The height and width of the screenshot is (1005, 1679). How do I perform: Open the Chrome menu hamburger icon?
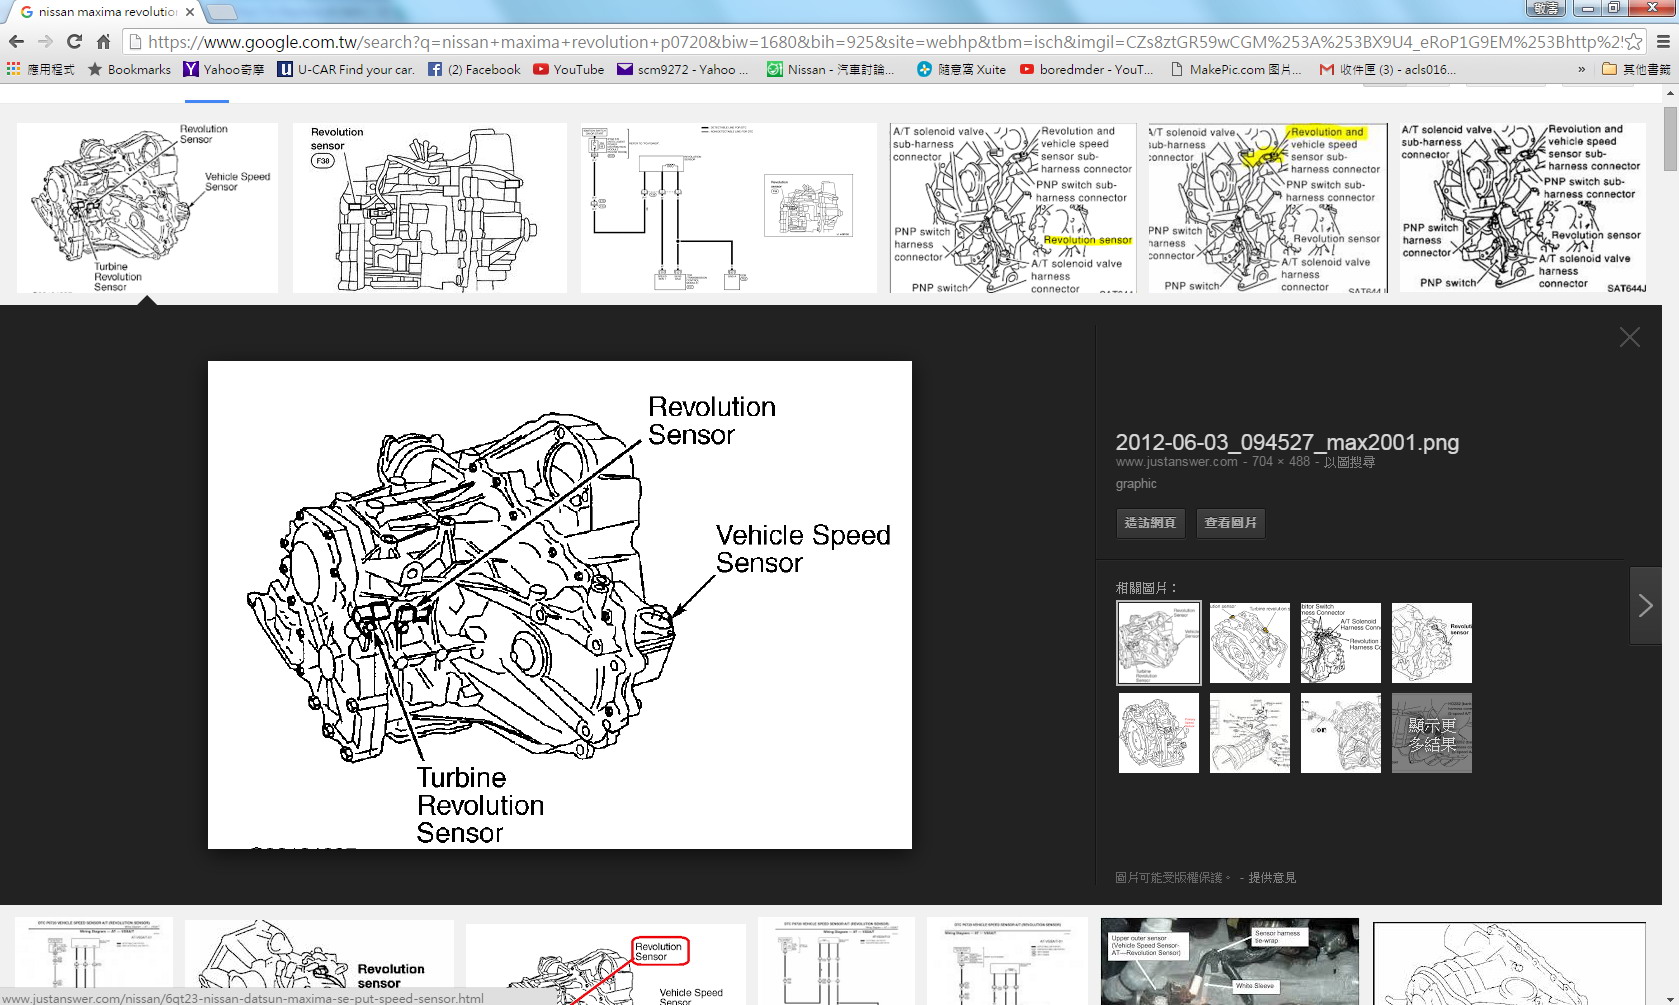coord(1663,42)
